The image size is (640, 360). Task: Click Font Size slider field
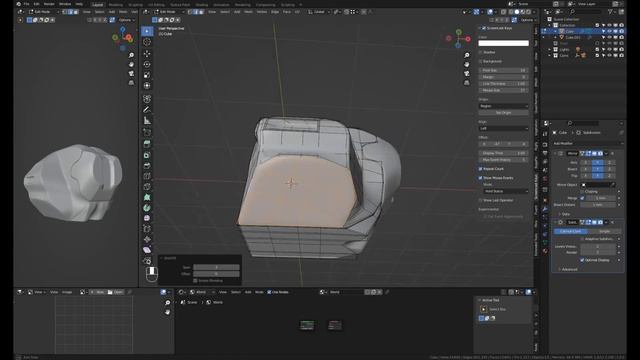503,71
